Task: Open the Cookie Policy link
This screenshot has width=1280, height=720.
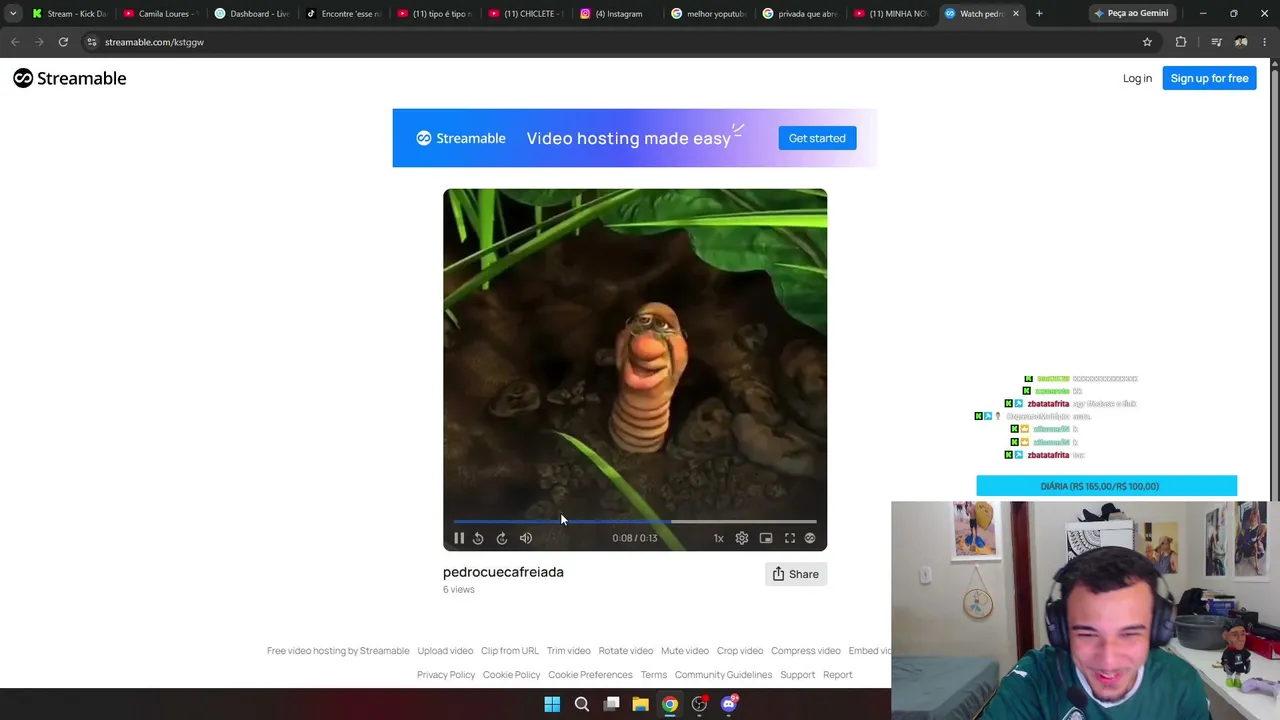Action: tap(511, 675)
